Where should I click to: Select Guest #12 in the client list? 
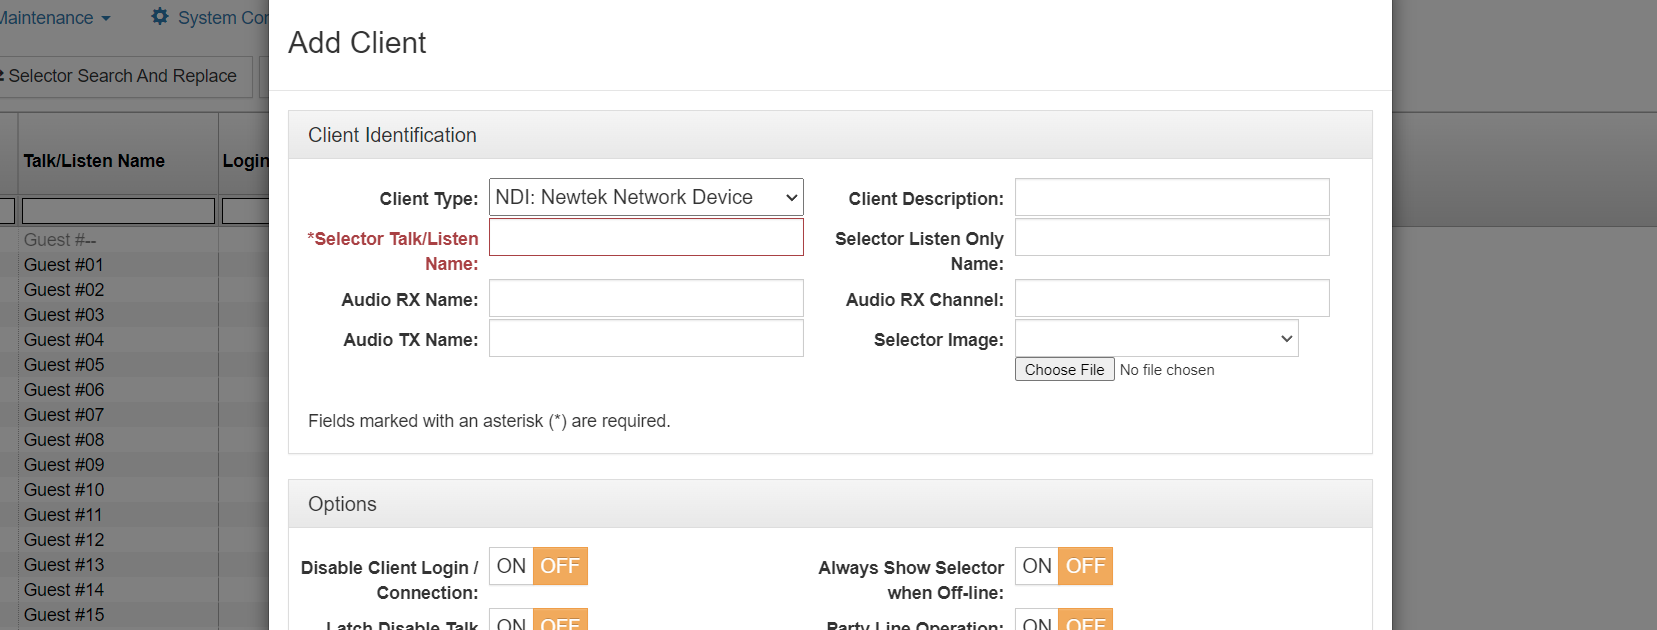pyautogui.click(x=64, y=539)
